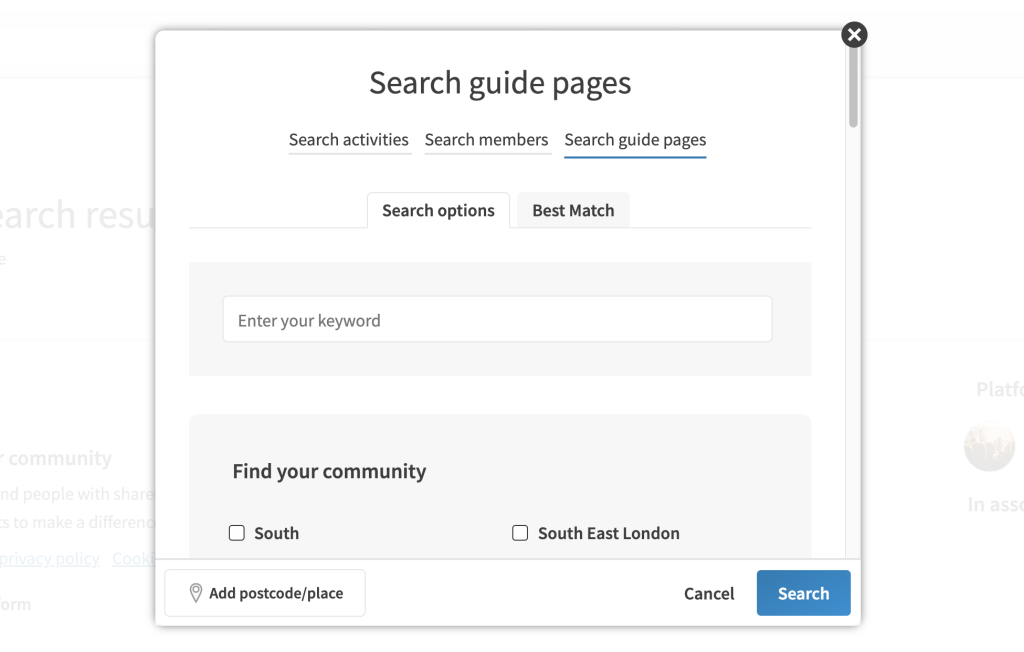This screenshot has height=652, width=1024.
Task: Enable the South East London checkbox
Action: 520,533
